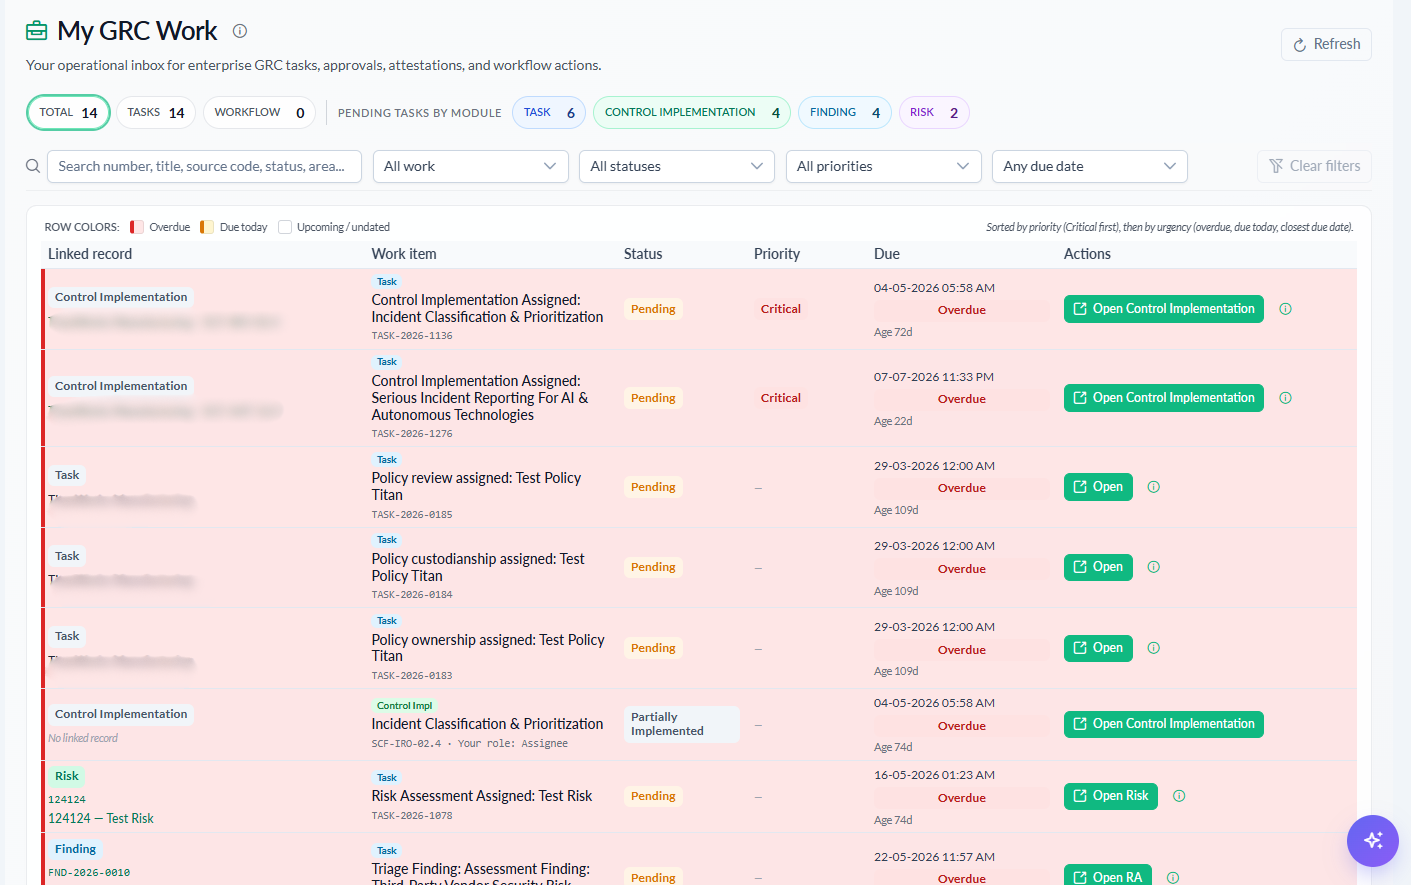Toggle the RISK 2 module filter

(x=934, y=113)
